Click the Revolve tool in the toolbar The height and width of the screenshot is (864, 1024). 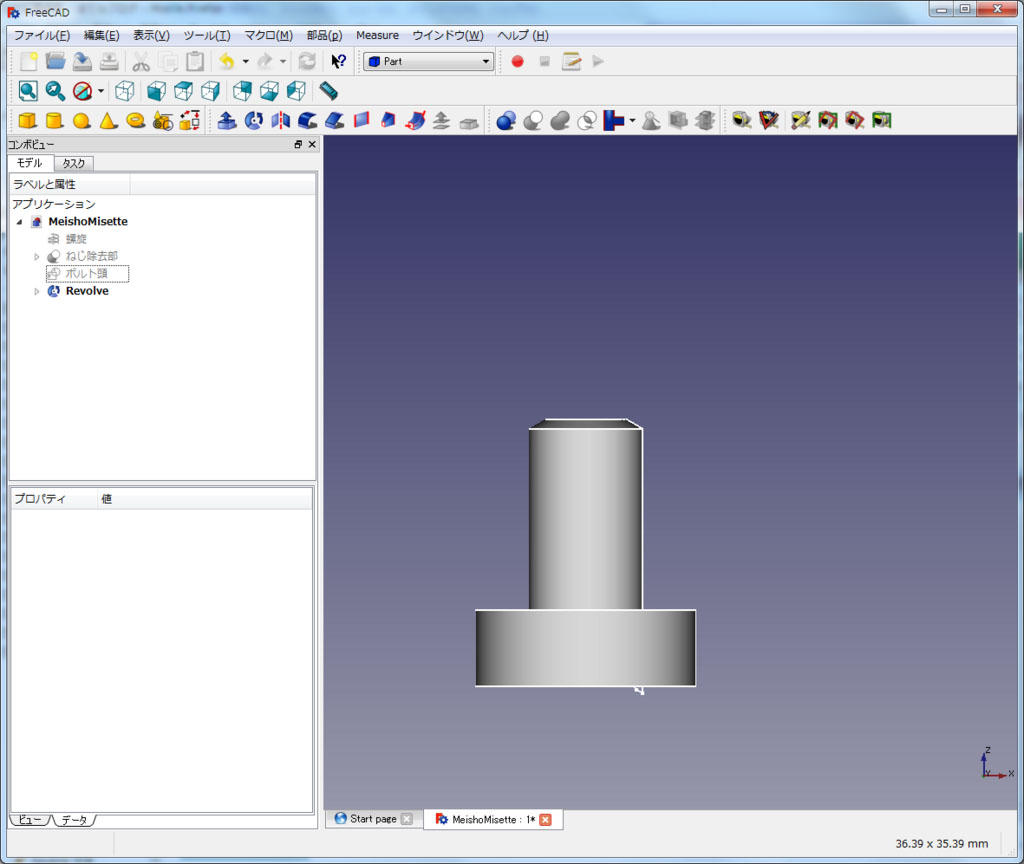coord(254,121)
